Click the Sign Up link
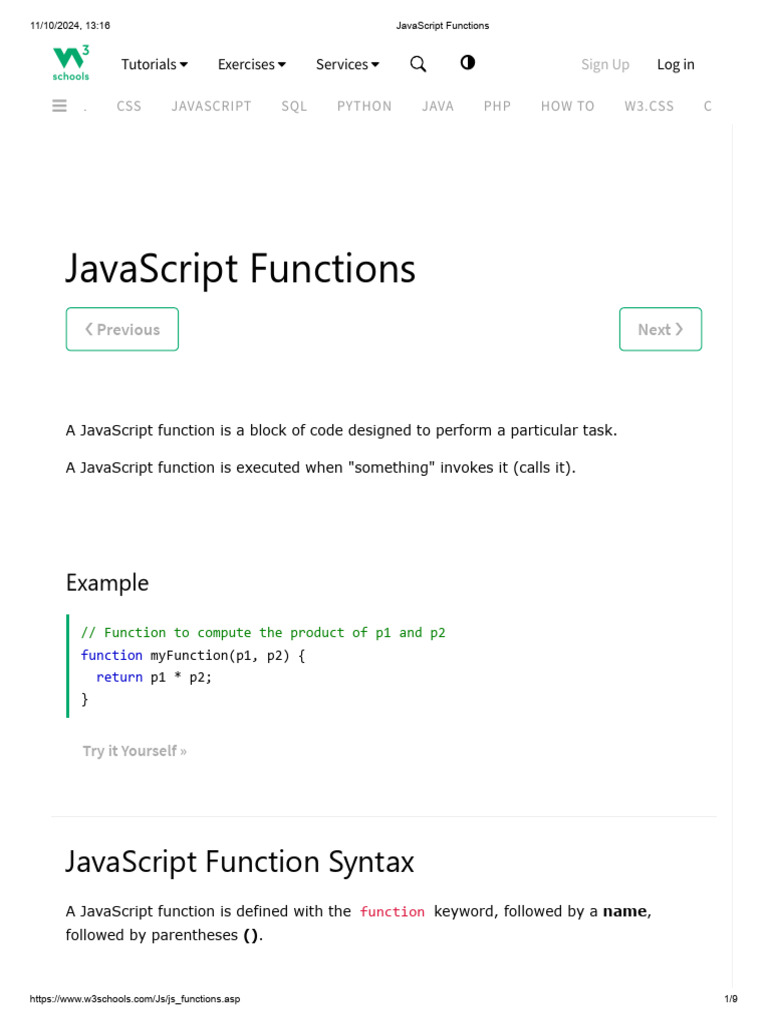The width and height of the screenshot is (768, 1024). 605,64
